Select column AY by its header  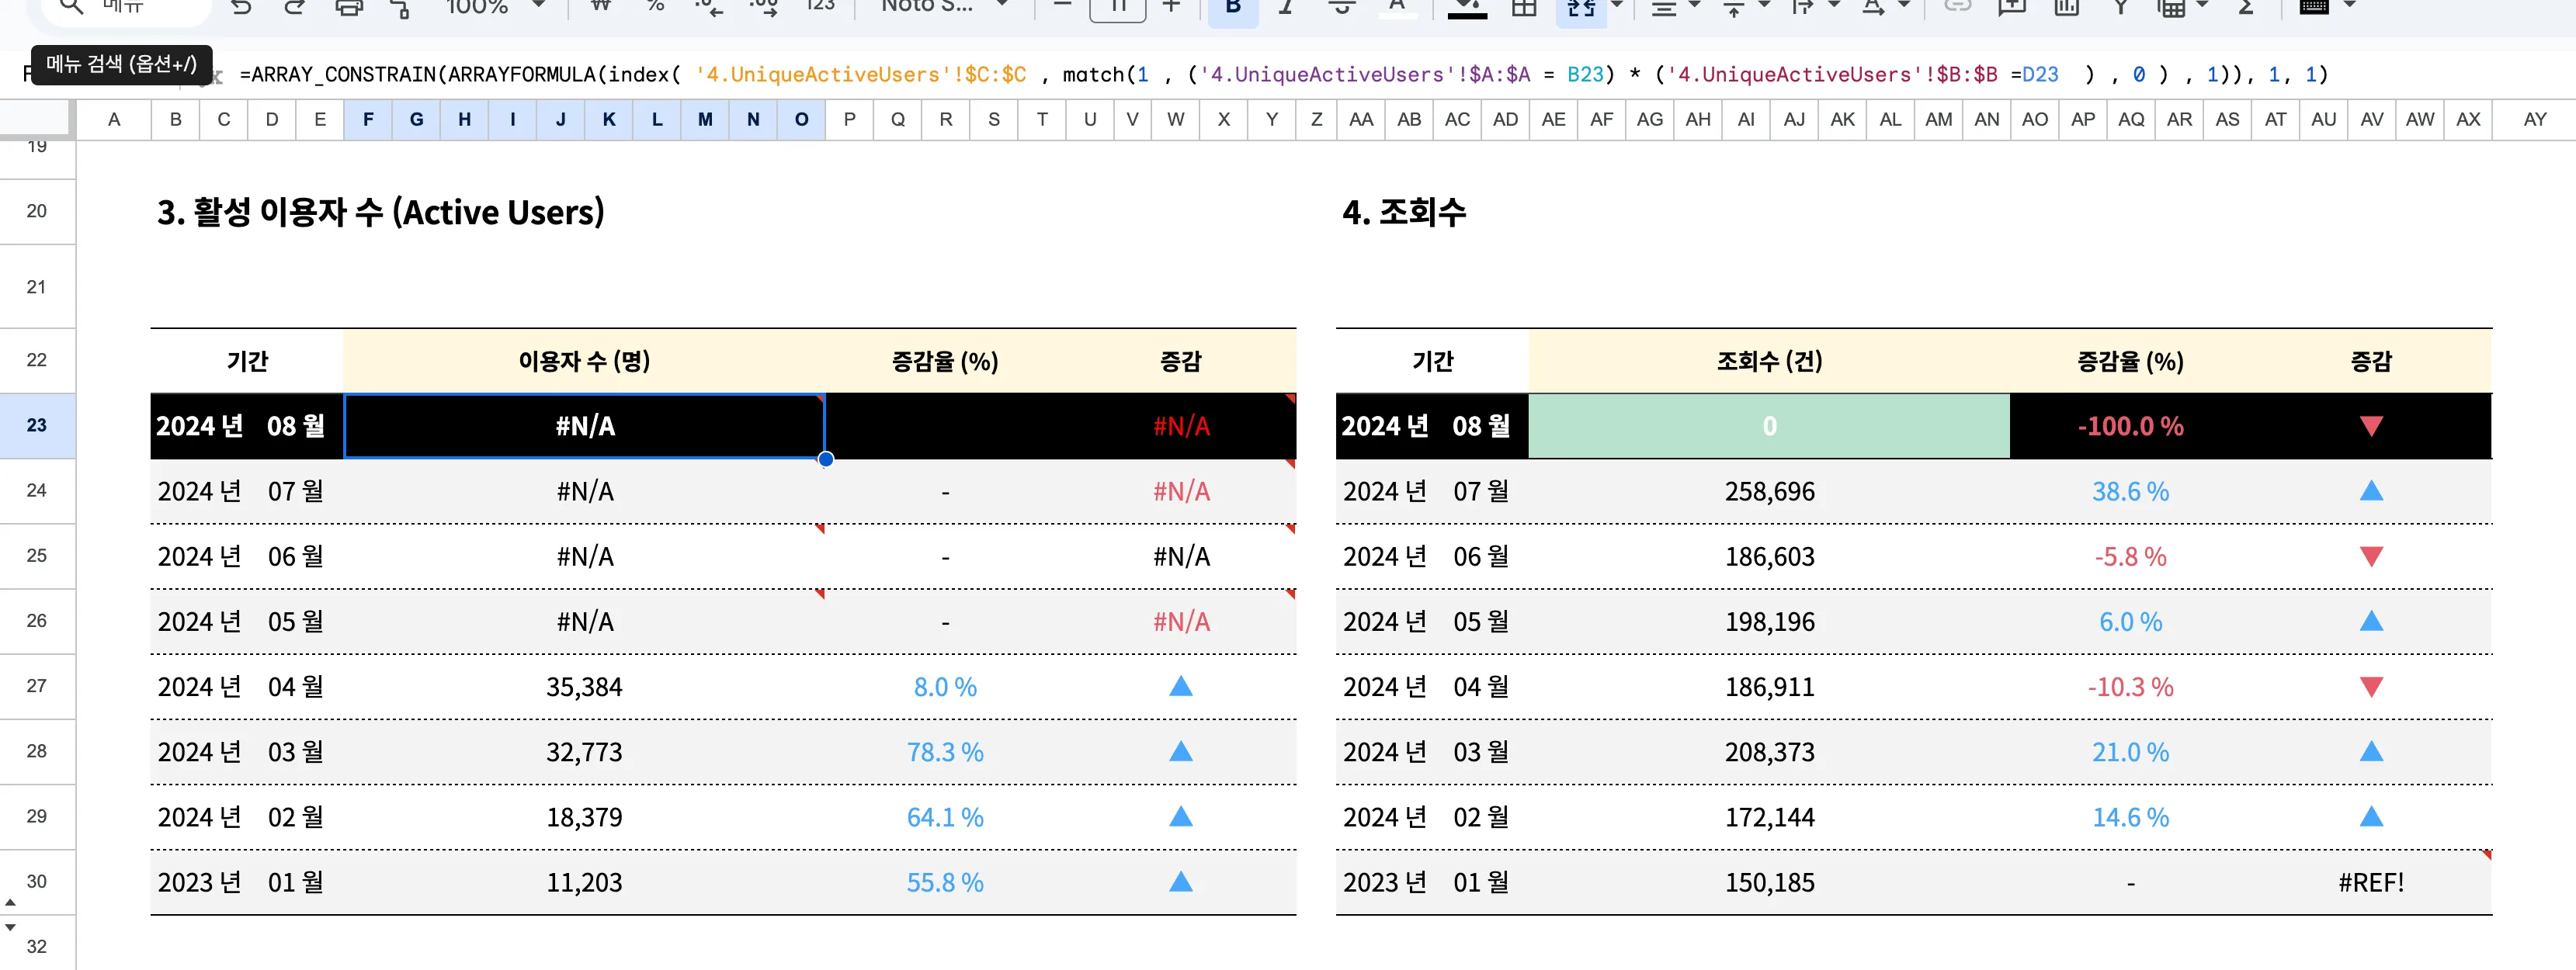tap(2534, 119)
